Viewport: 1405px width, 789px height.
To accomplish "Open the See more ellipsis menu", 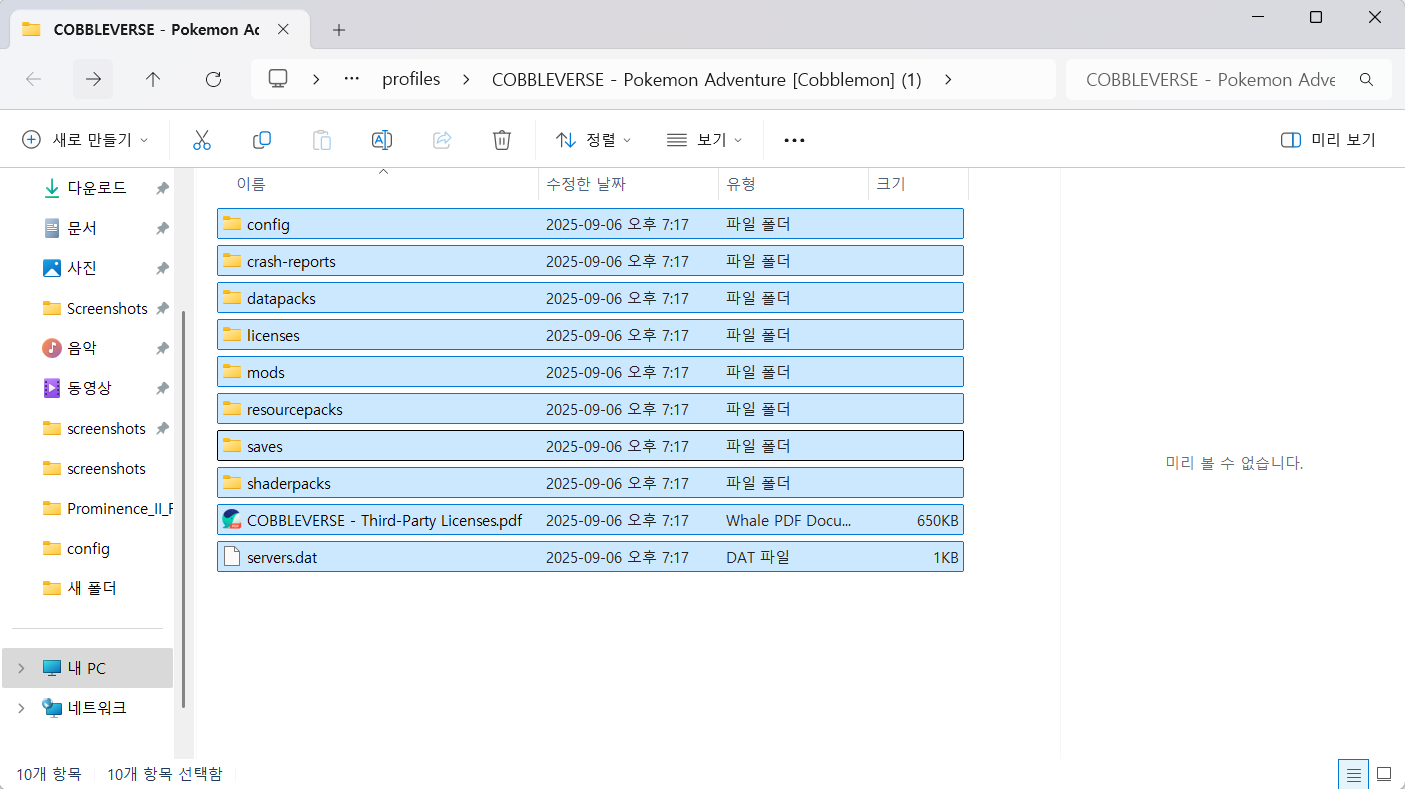I will tap(794, 140).
